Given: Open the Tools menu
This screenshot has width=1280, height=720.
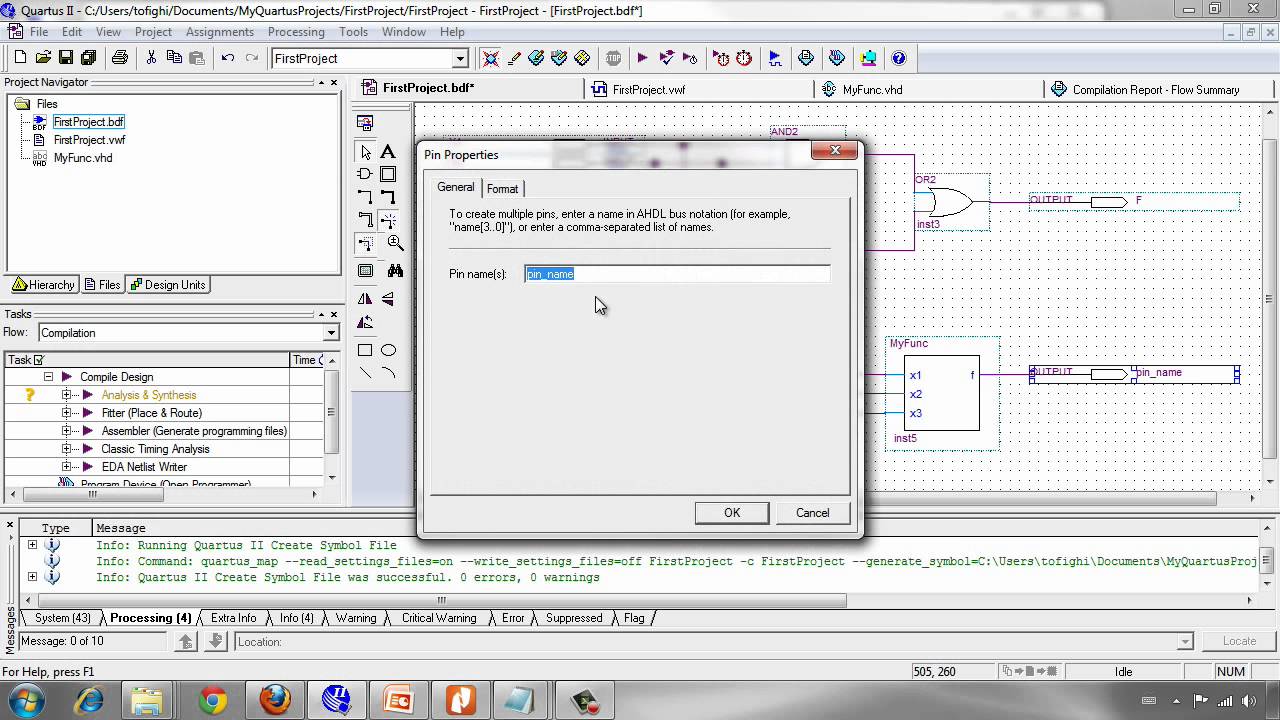Looking at the screenshot, I should coord(353,32).
